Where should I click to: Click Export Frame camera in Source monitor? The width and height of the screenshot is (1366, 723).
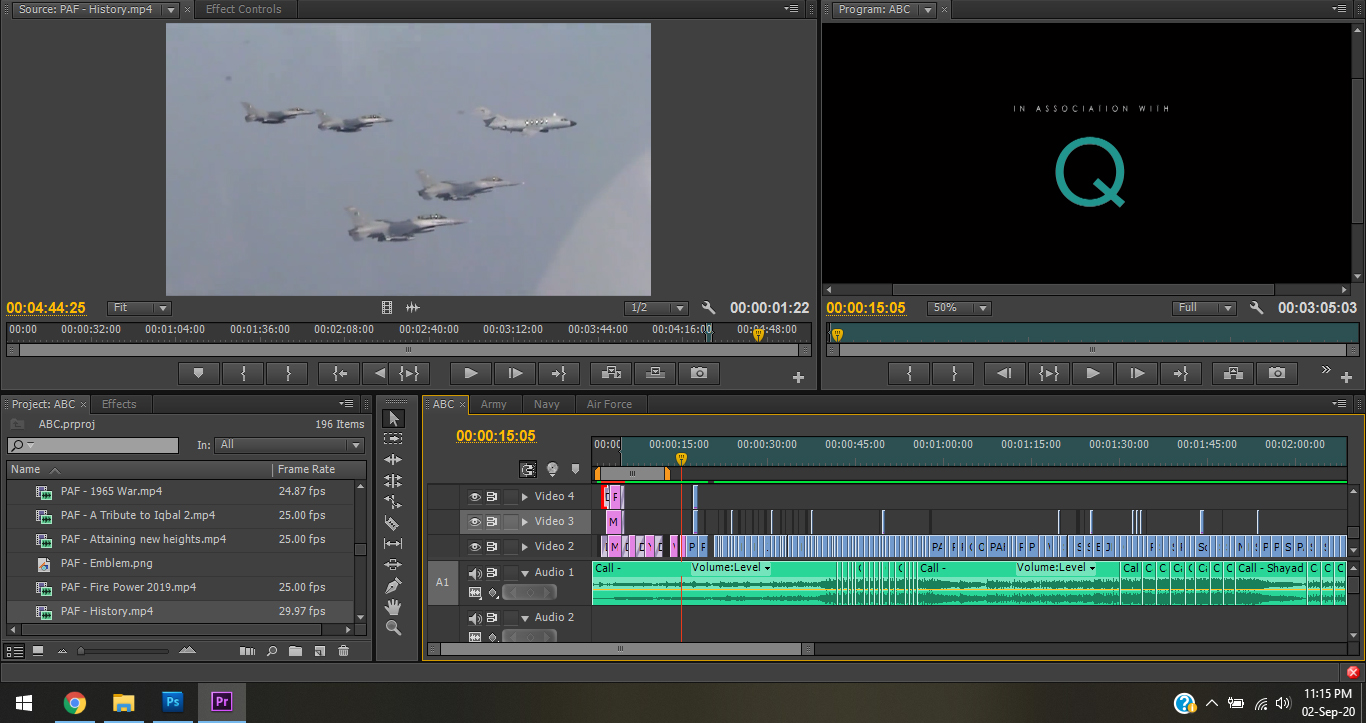[x=699, y=373]
